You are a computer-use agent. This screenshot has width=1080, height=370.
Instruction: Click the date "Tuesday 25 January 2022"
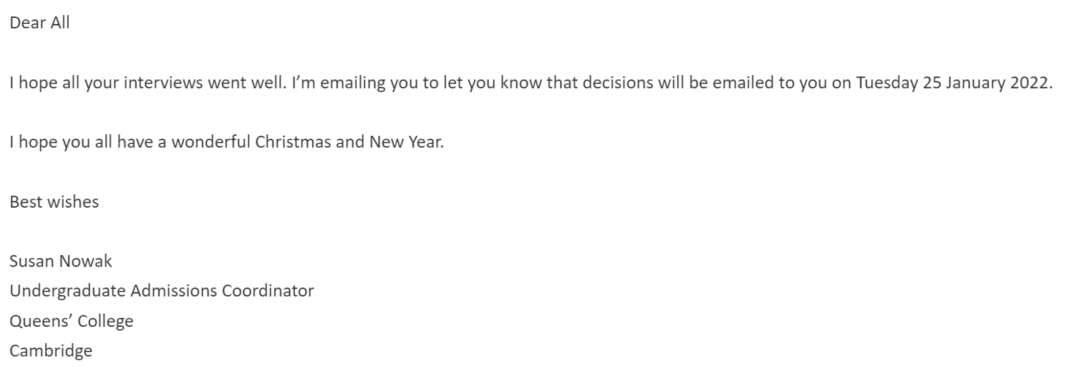click(x=952, y=83)
